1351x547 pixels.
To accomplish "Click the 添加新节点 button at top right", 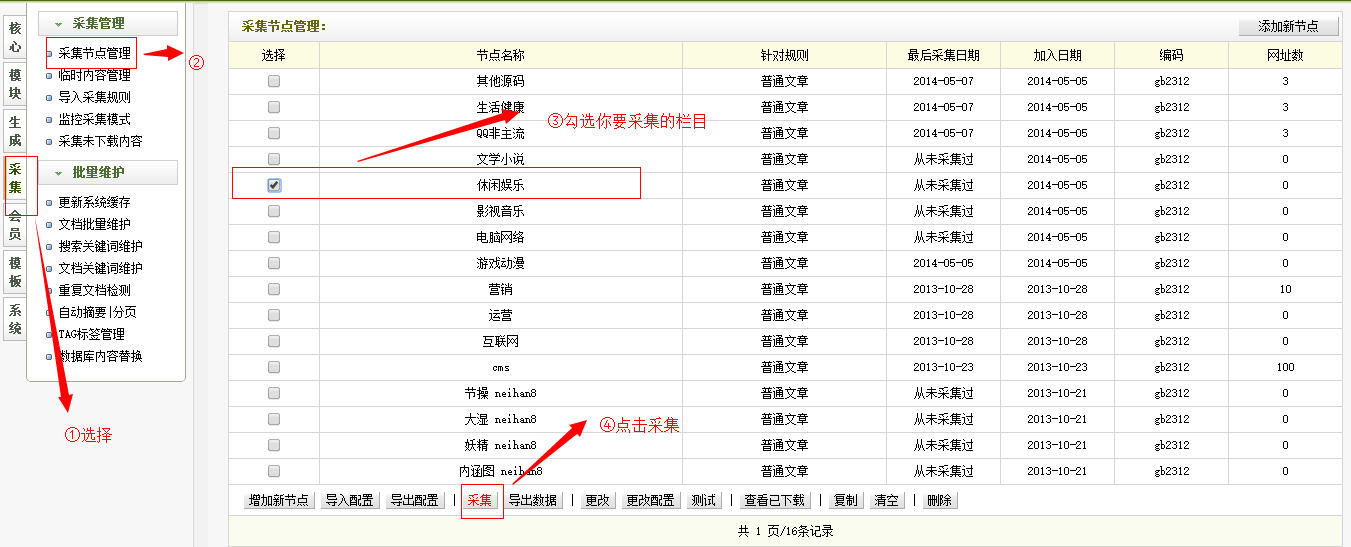I will point(1288,26).
